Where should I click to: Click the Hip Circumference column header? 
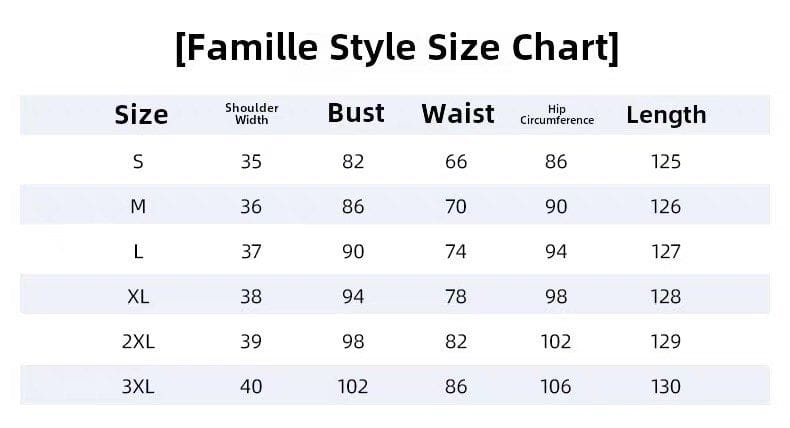click(557, 115)
